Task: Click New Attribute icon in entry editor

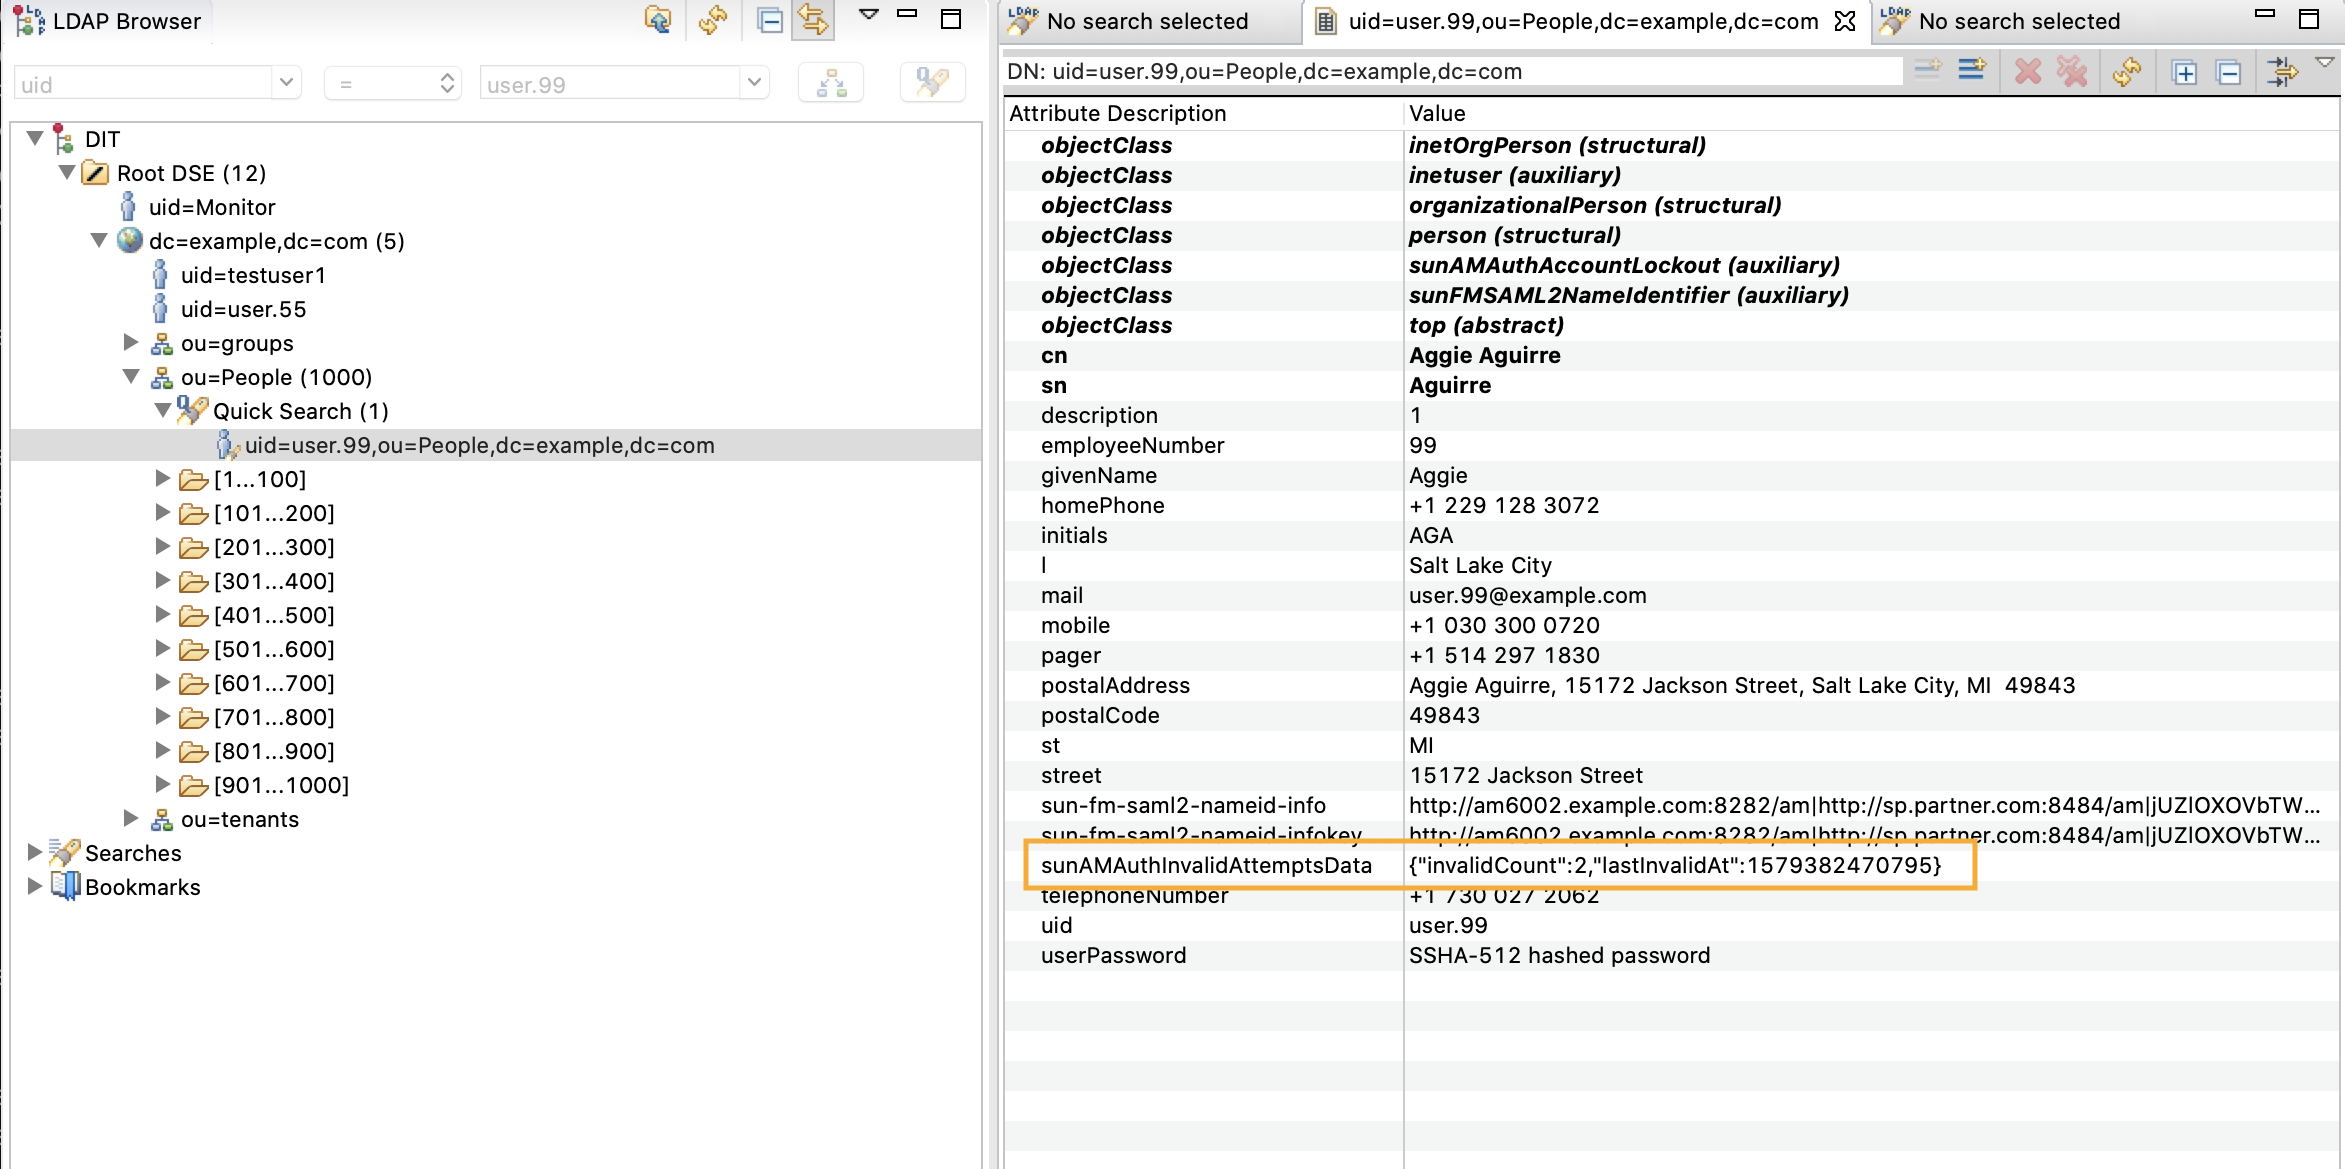Action: (1971, 71)
